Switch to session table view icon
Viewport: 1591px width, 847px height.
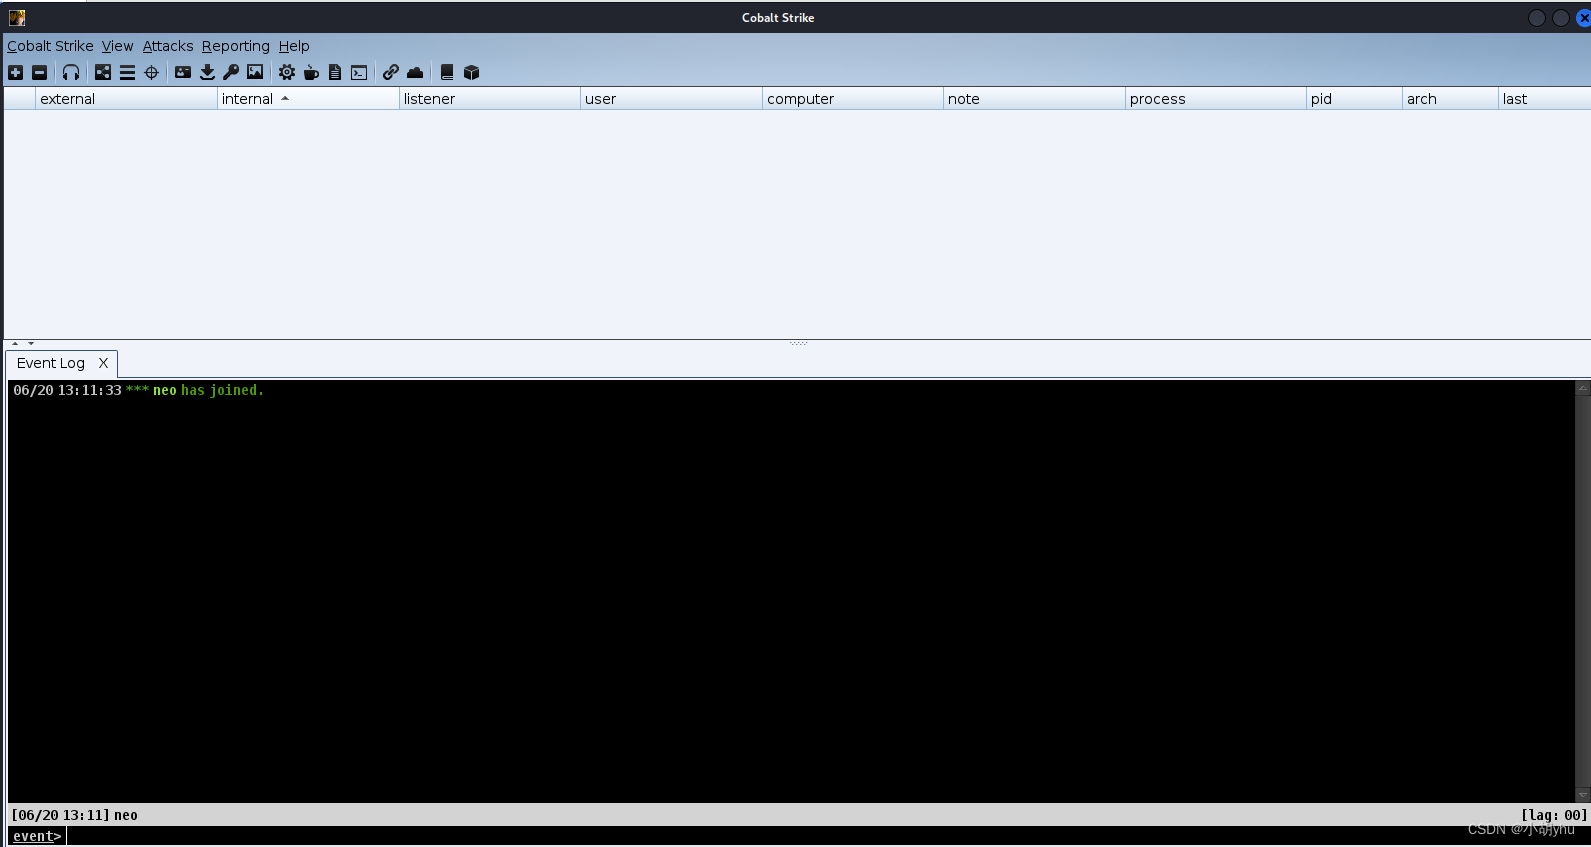pos(127,72)
